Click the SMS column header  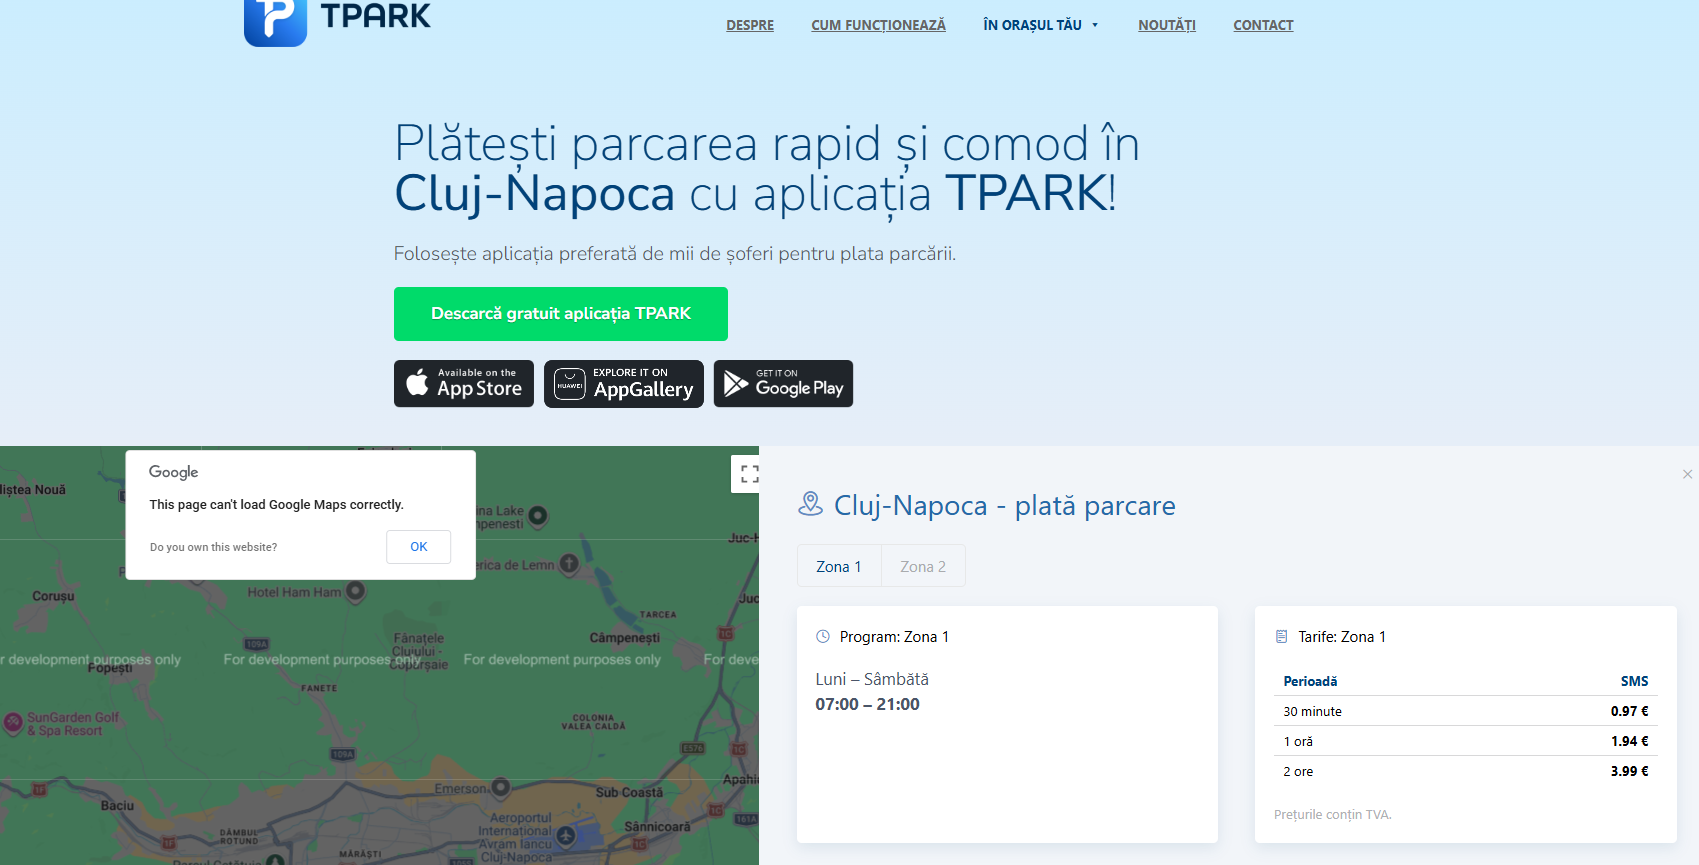[x=1634, y=681]
